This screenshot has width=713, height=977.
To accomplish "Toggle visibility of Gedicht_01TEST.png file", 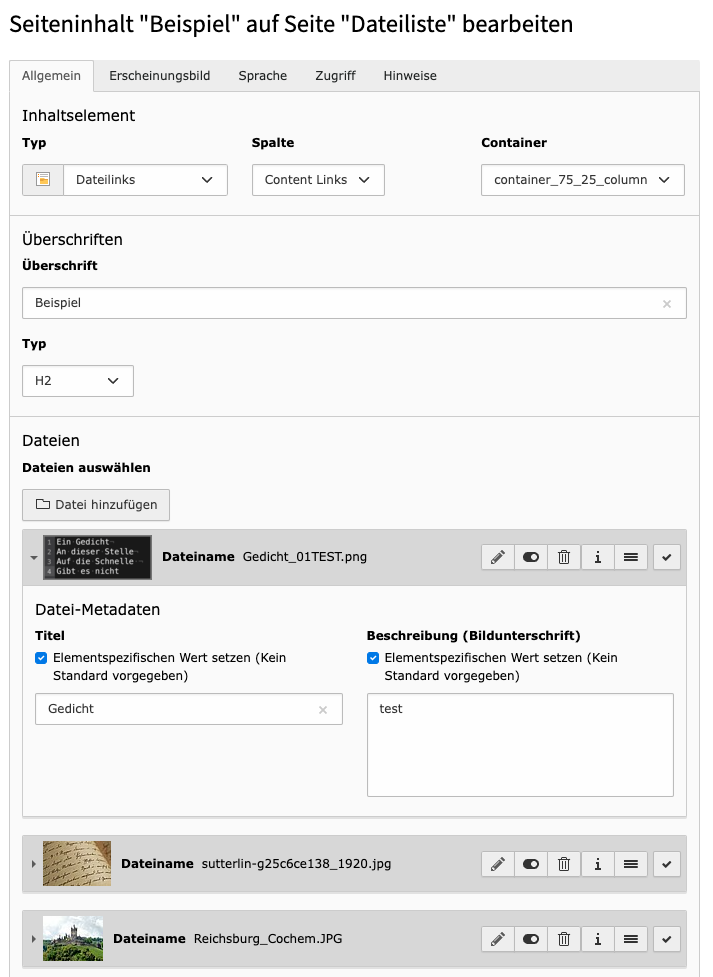I will click(x=531, y=557).
